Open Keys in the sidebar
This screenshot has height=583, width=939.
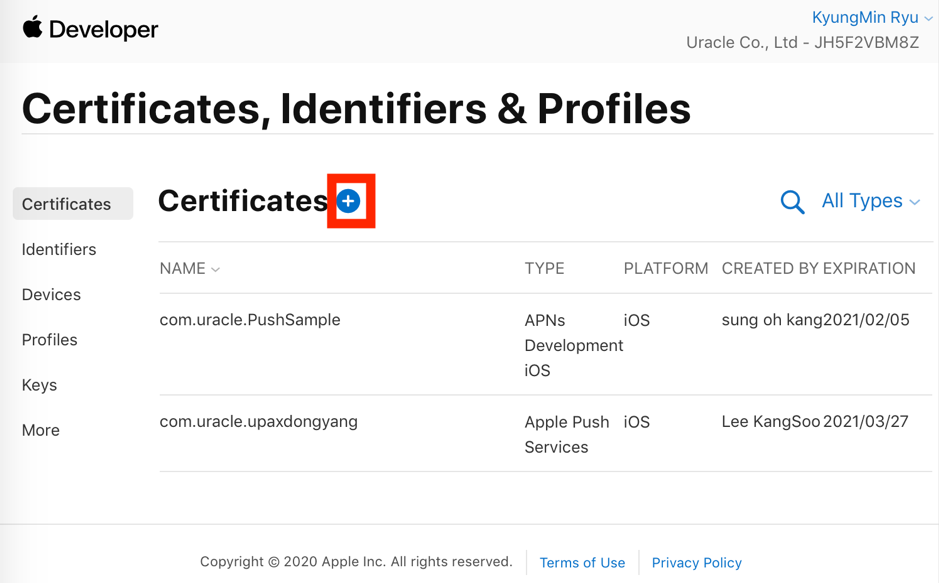click(x=39, y=385)
